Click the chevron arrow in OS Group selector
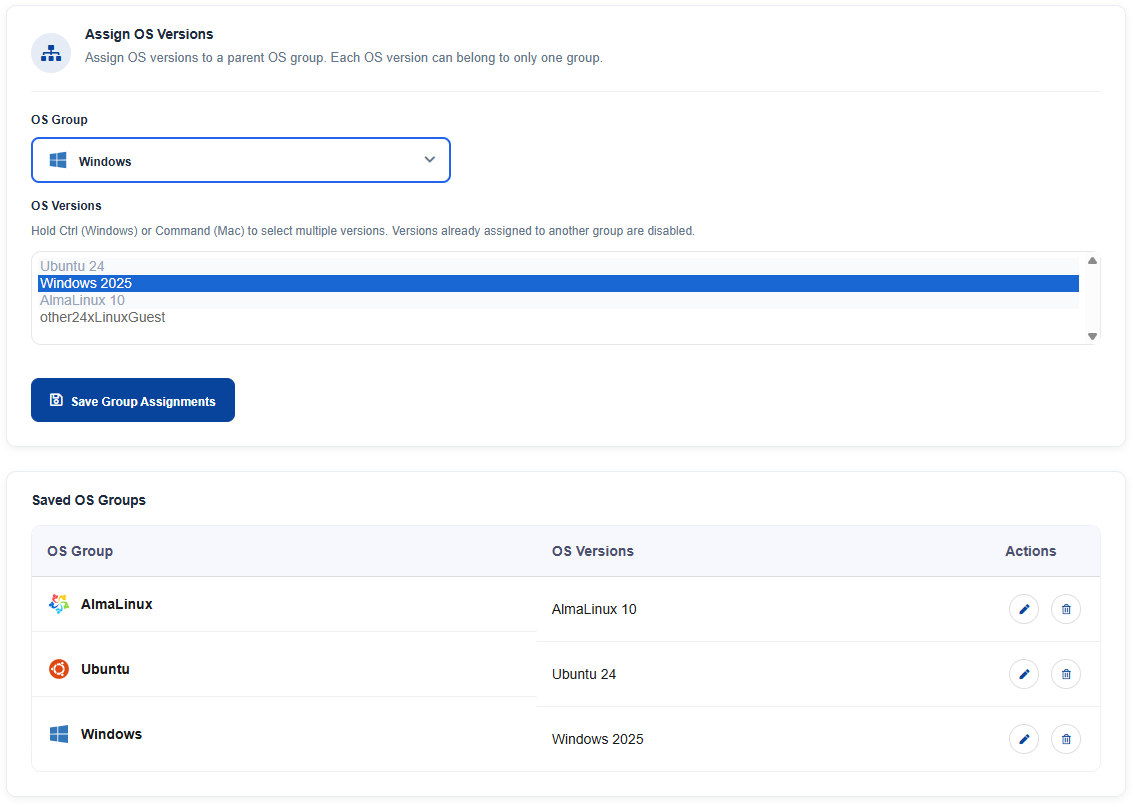Image resolution: width=1133 pixels, height=807 pixels. tap(430, 160)
